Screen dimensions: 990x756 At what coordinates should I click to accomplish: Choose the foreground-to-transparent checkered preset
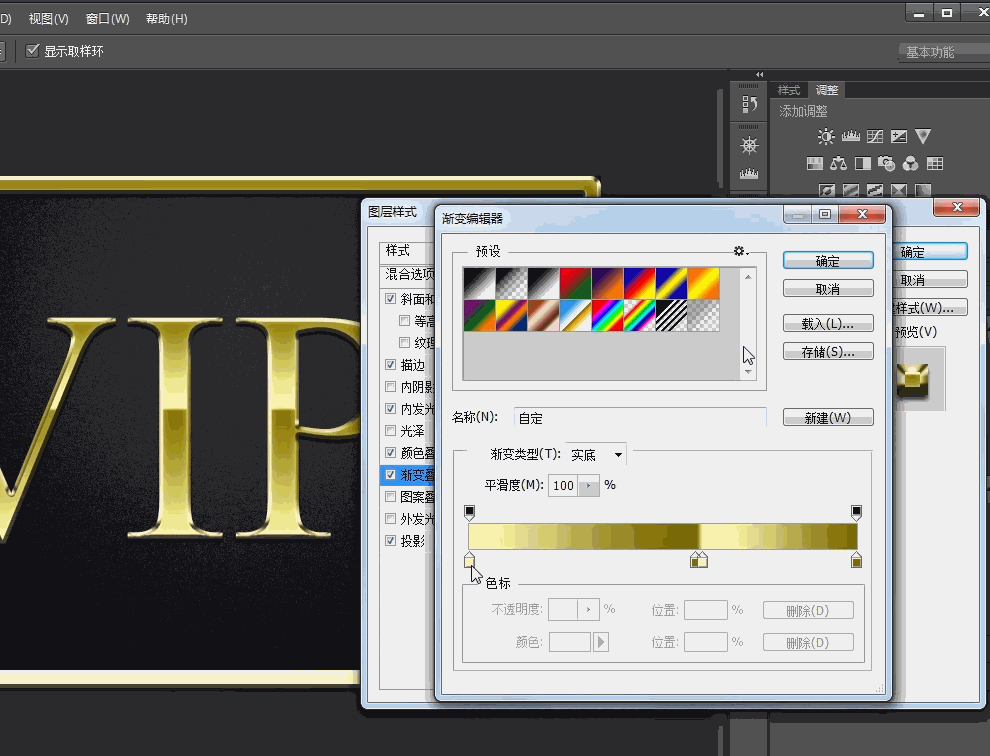click(511, 284)
